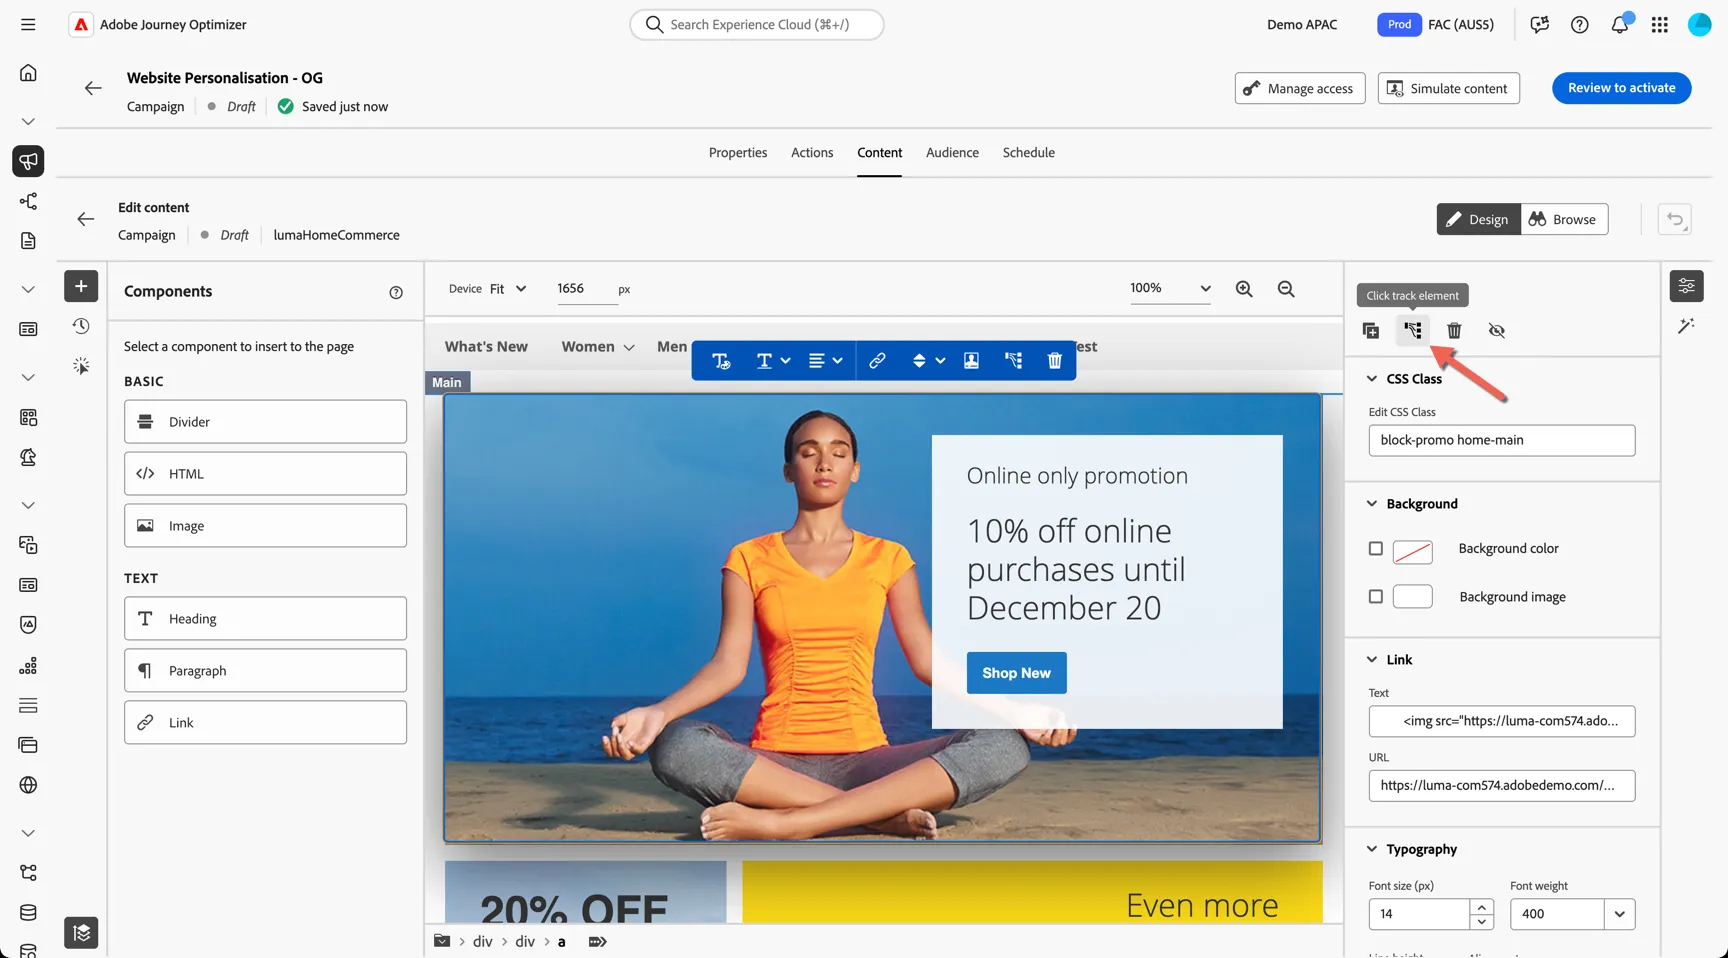Open the user profile avatar

[1699, 24]
